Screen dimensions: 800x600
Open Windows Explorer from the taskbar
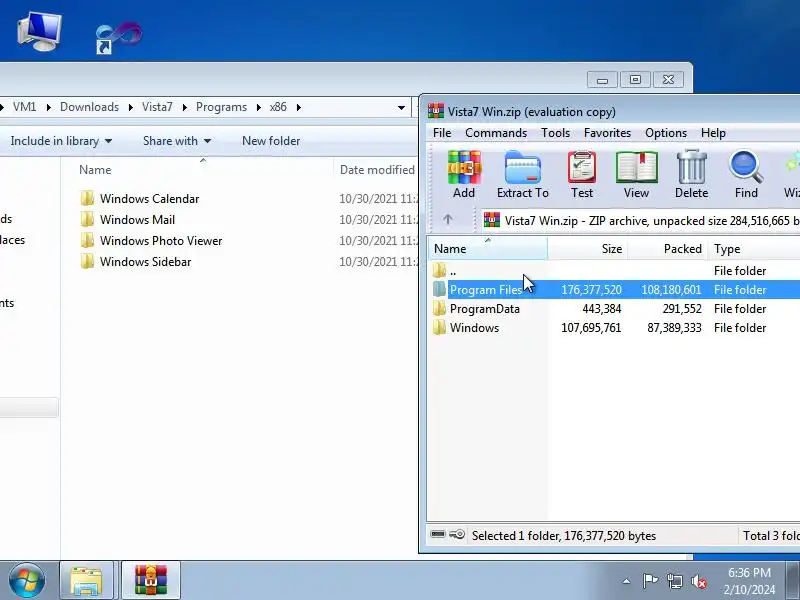click(86, 581)
